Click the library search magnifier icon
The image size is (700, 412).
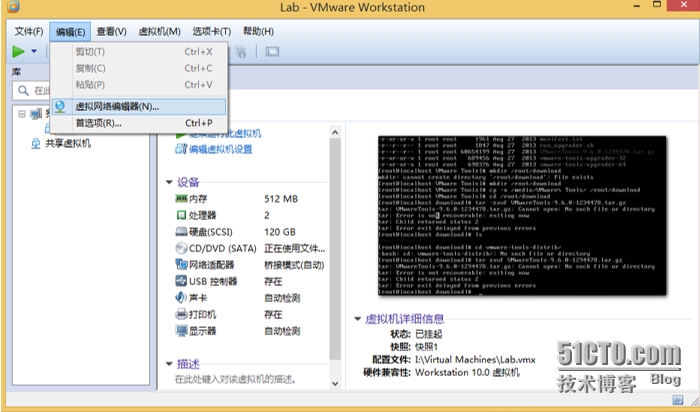tap(23, 91)
